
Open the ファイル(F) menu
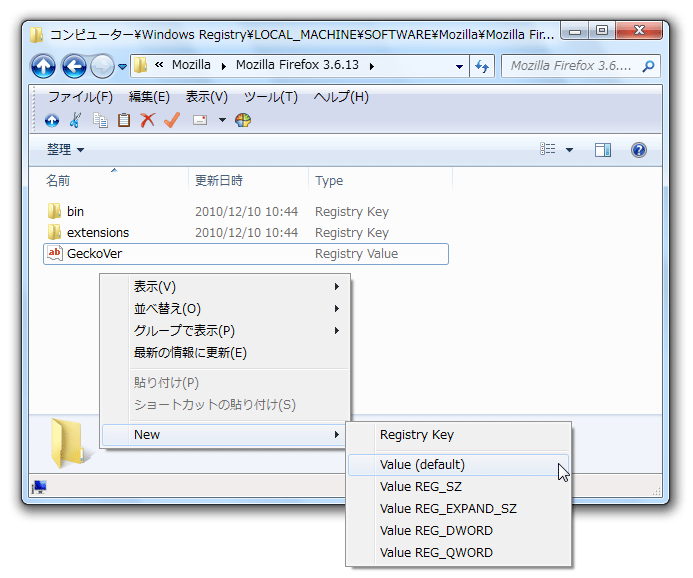click(80, 96)
